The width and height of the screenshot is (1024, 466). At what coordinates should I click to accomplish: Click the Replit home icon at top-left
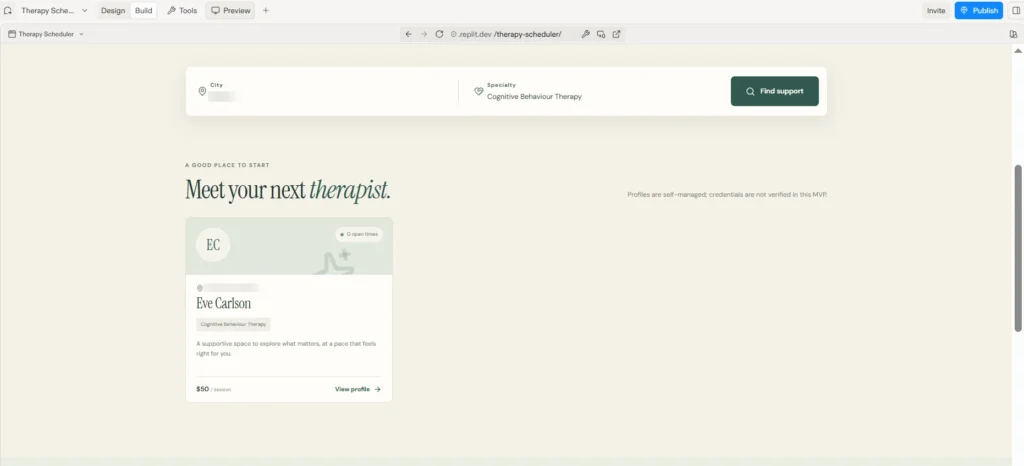pyautogui.click(x=8, y=10)
